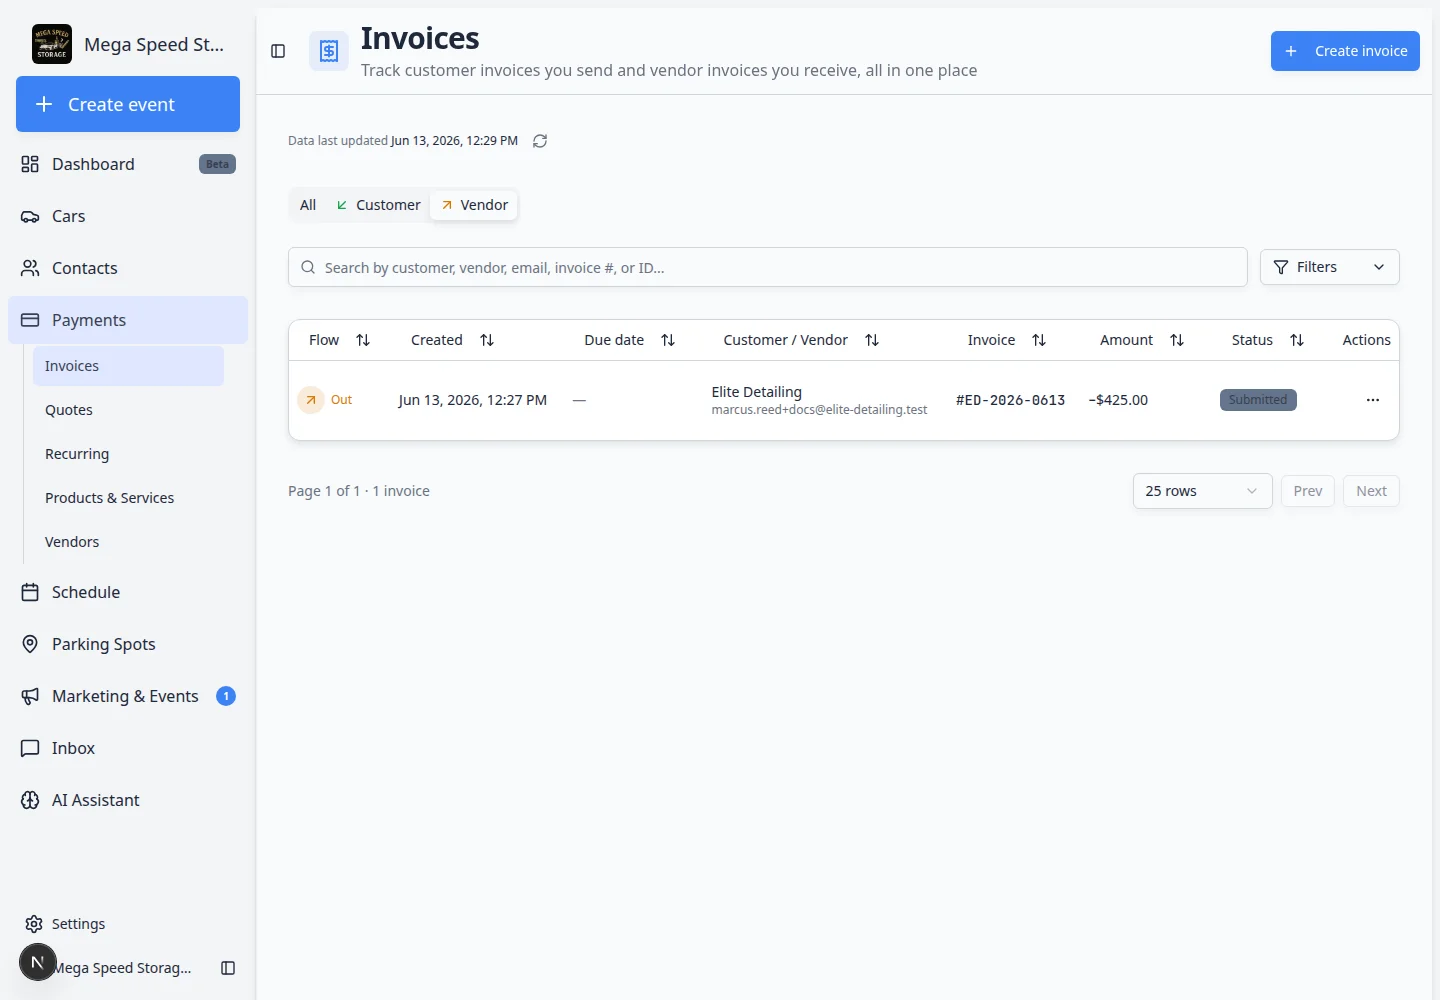Viewport: 1440px width, 1000px height.
Task: Click the Mega Speed Storag... account label
Action: pos(122,968)
